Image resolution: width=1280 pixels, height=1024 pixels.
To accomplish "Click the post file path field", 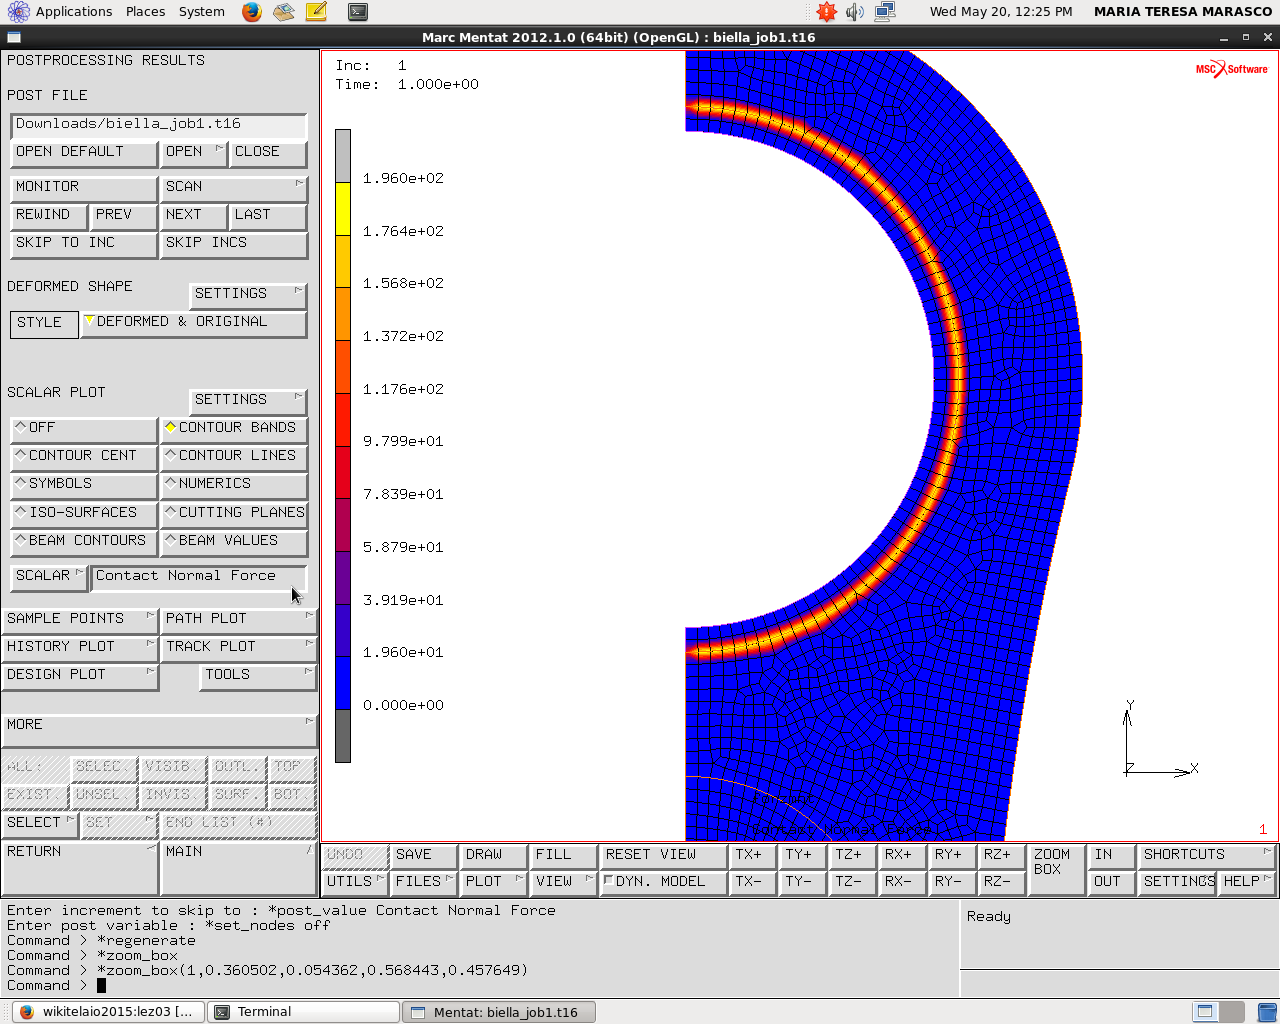I will [x=159, y=125].
